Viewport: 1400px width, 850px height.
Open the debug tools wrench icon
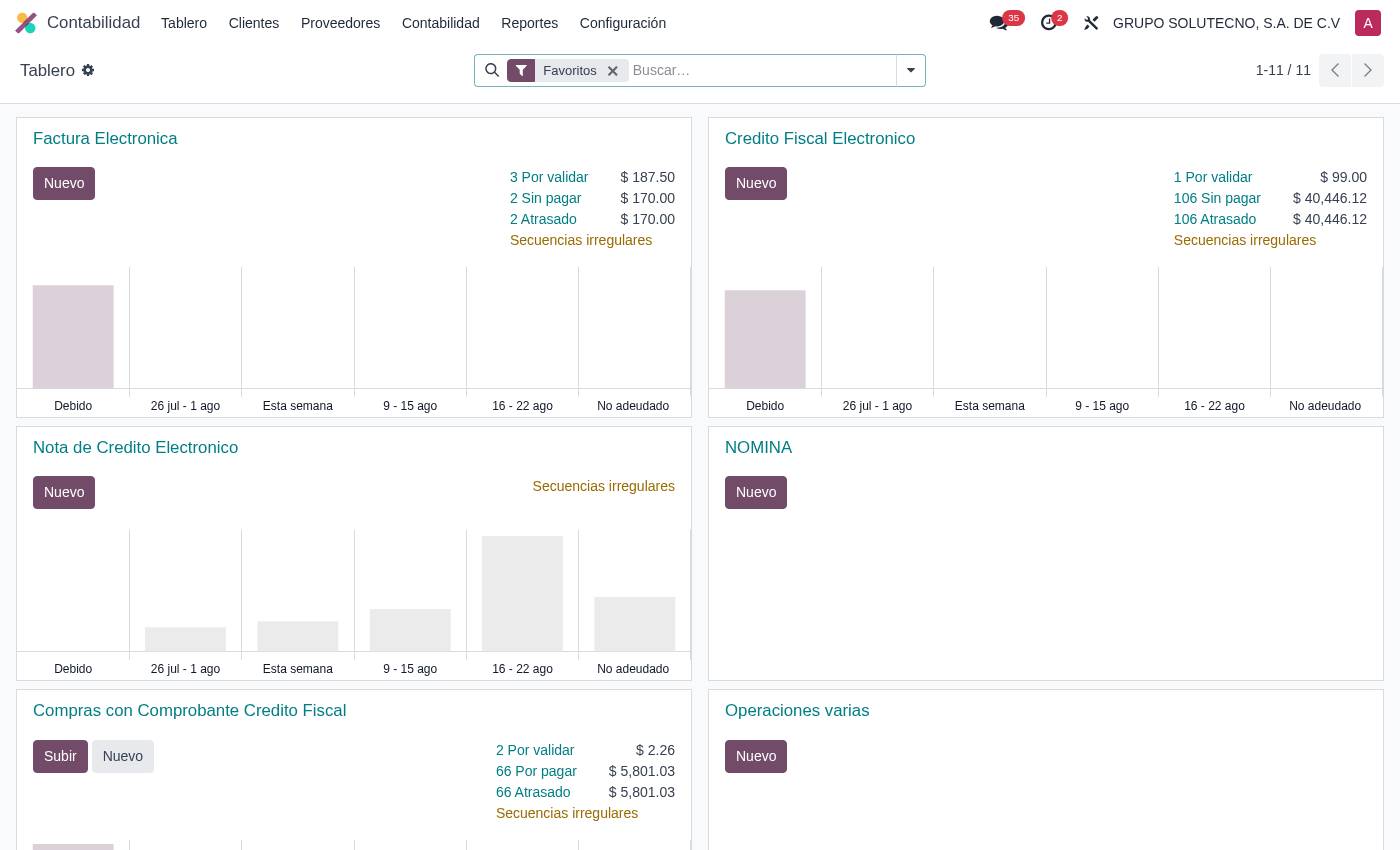pos(1091,23)
